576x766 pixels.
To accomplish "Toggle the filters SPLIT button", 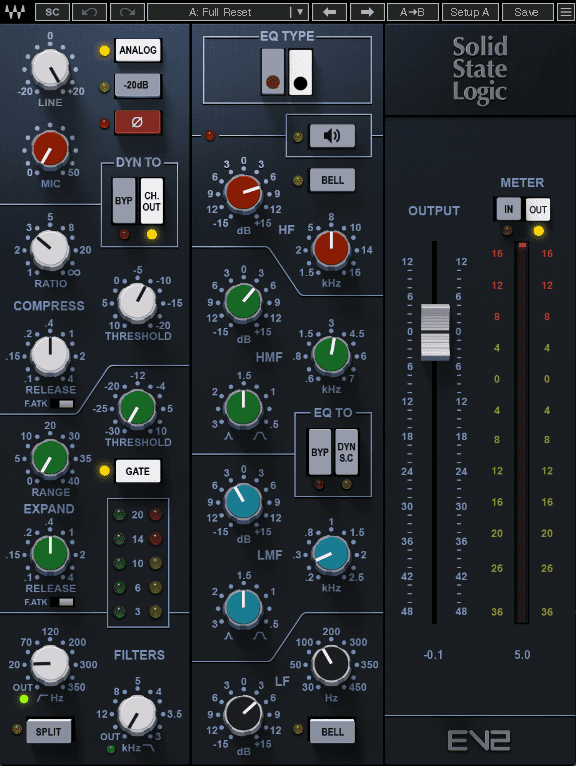I will click(x=48, y=731).
